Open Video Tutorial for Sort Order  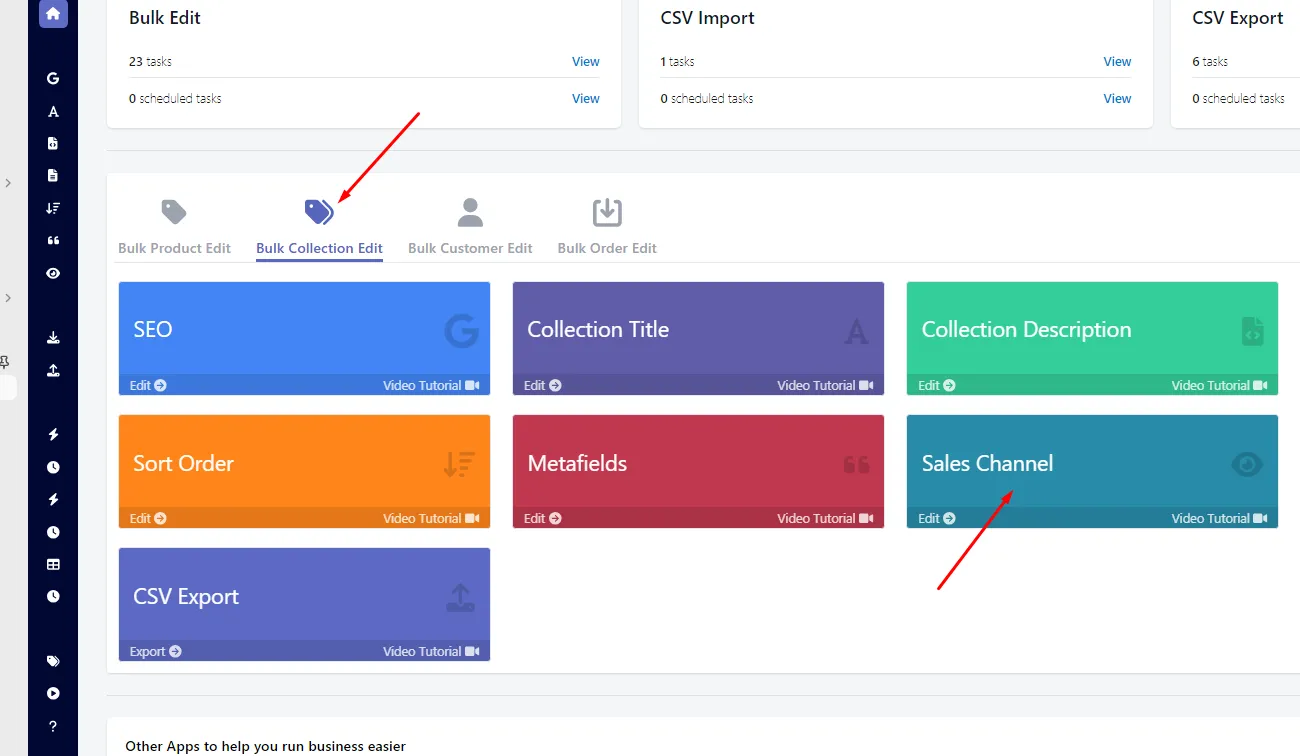[x=431, y=518]
